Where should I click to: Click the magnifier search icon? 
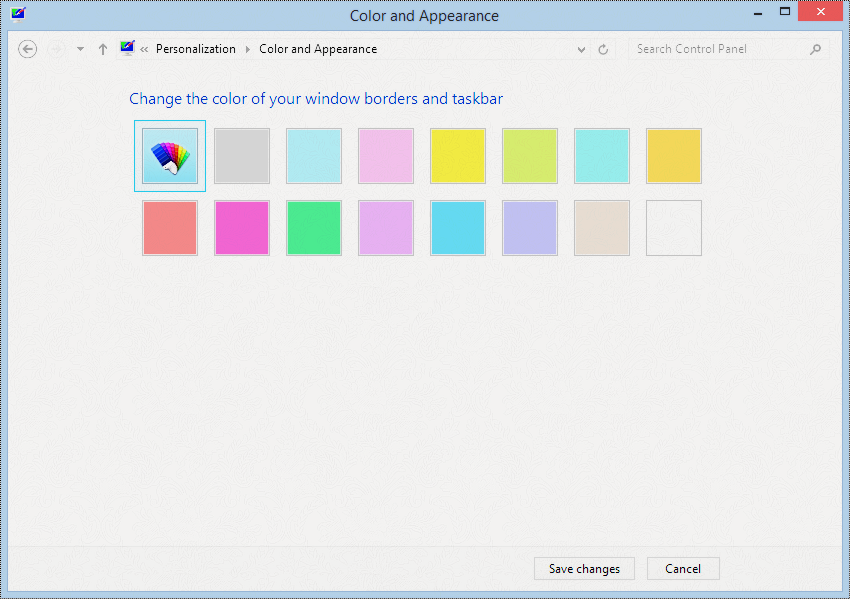pos(815,49)
